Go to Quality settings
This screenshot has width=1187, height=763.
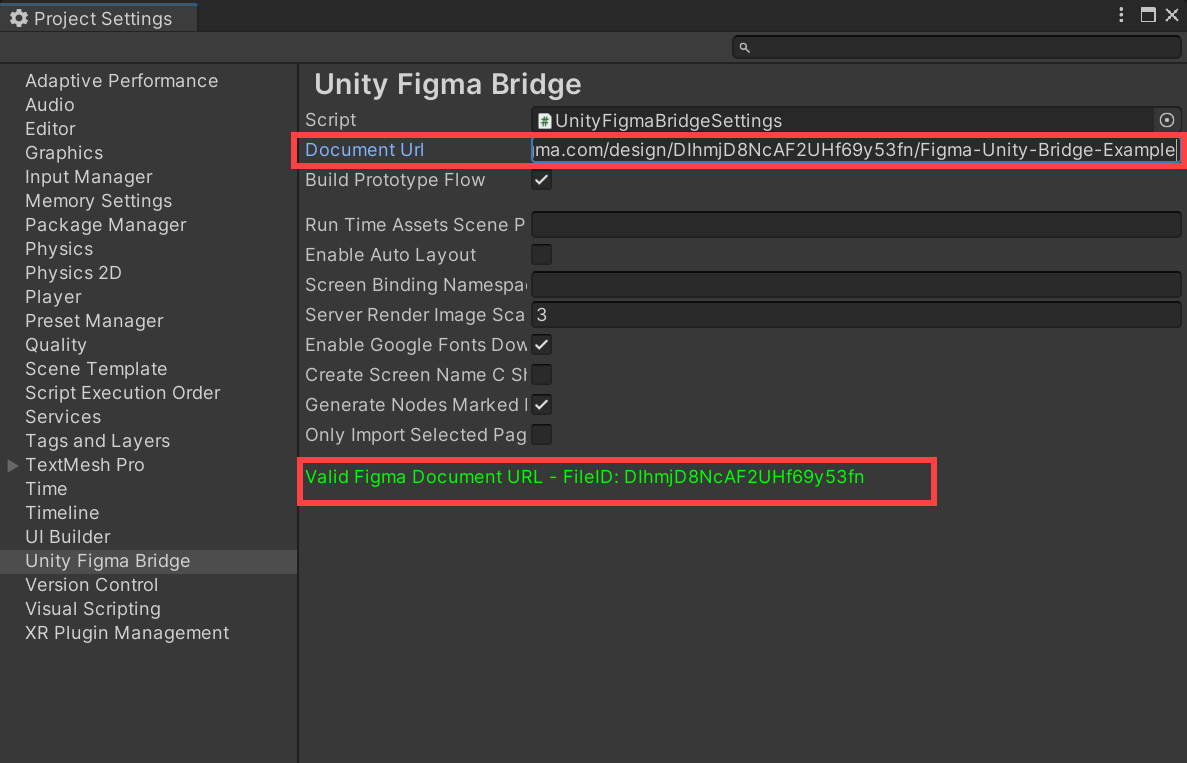(55, 345)
